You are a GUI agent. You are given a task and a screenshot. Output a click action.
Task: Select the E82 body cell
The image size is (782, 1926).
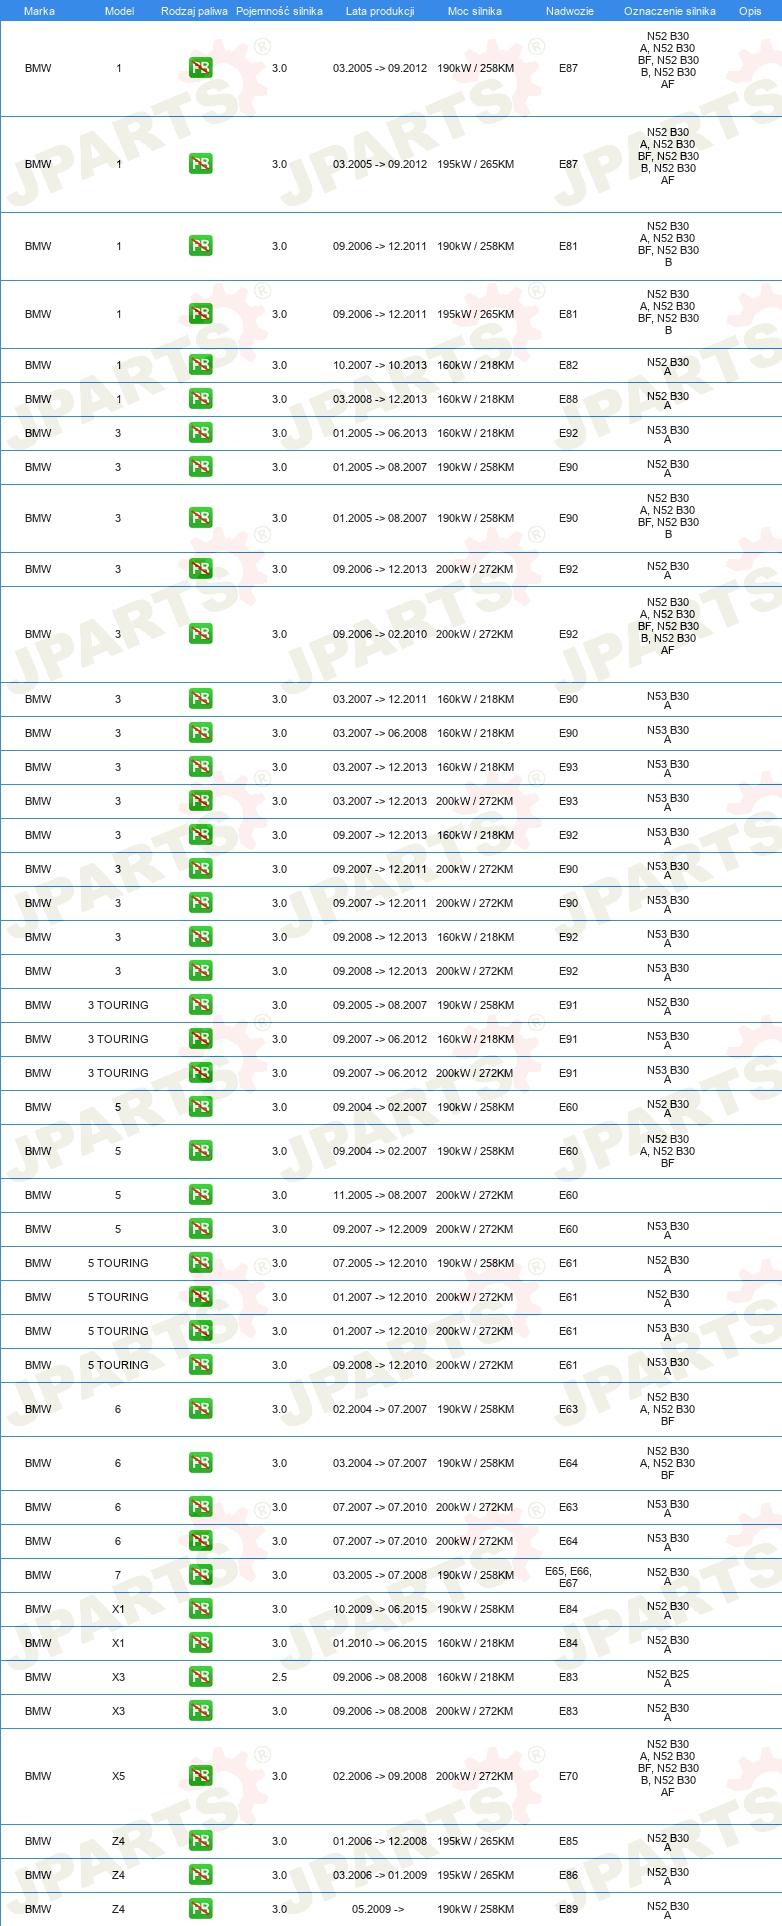coord(568,365)
